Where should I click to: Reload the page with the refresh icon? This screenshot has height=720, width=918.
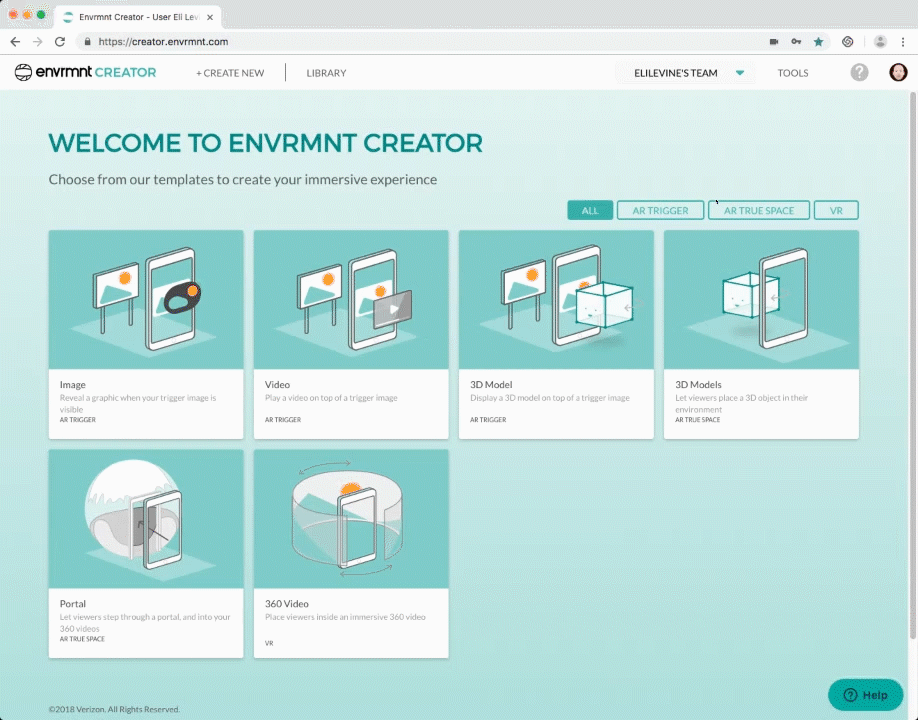click(x=60, y=42)
